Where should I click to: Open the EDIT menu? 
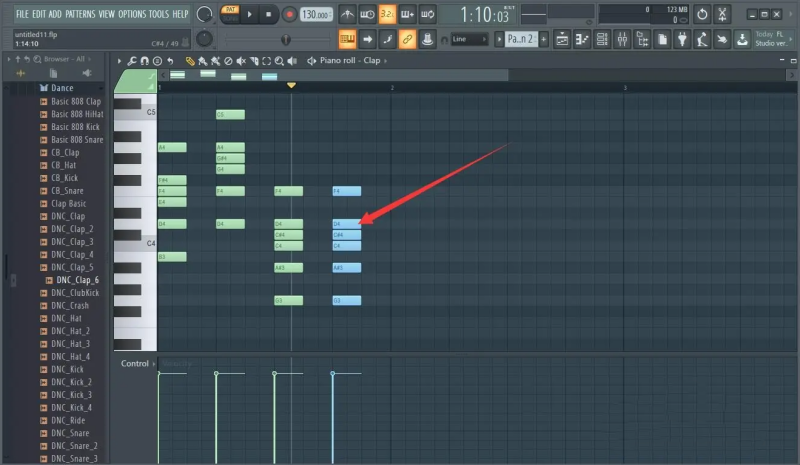point(39,14)
